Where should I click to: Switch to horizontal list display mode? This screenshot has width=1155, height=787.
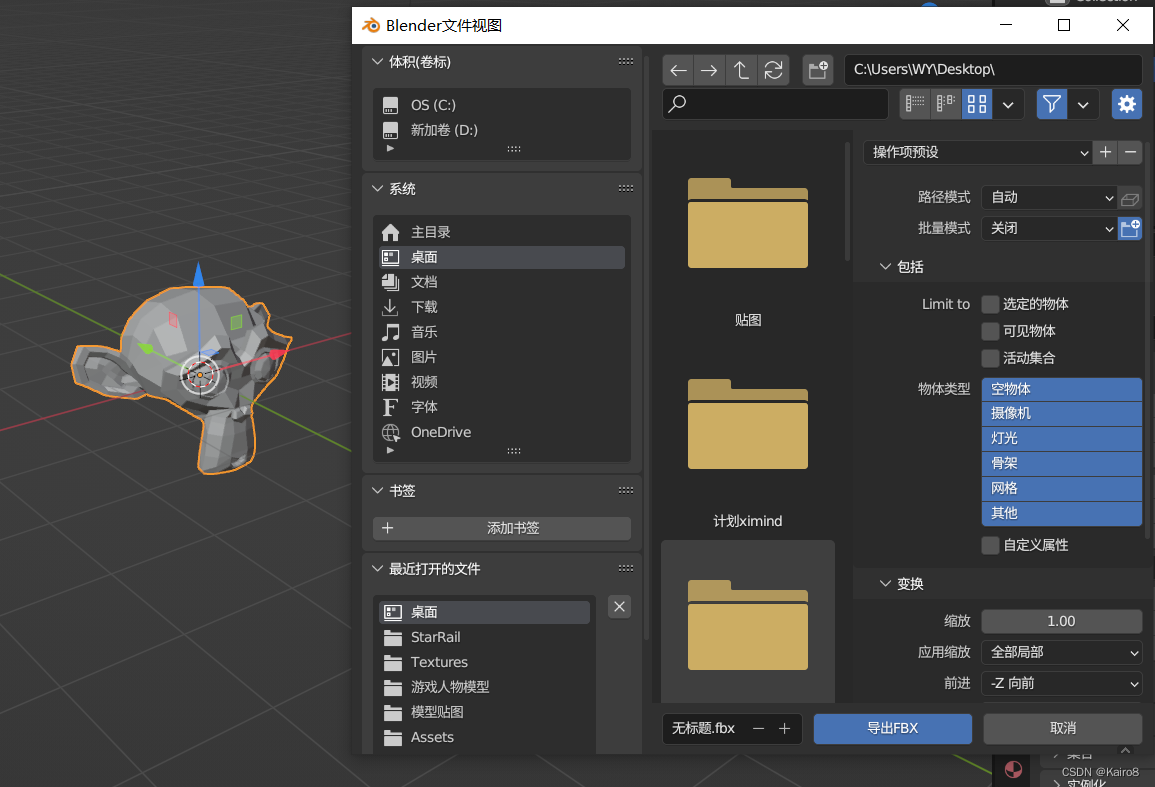click(x=946, y=104)
